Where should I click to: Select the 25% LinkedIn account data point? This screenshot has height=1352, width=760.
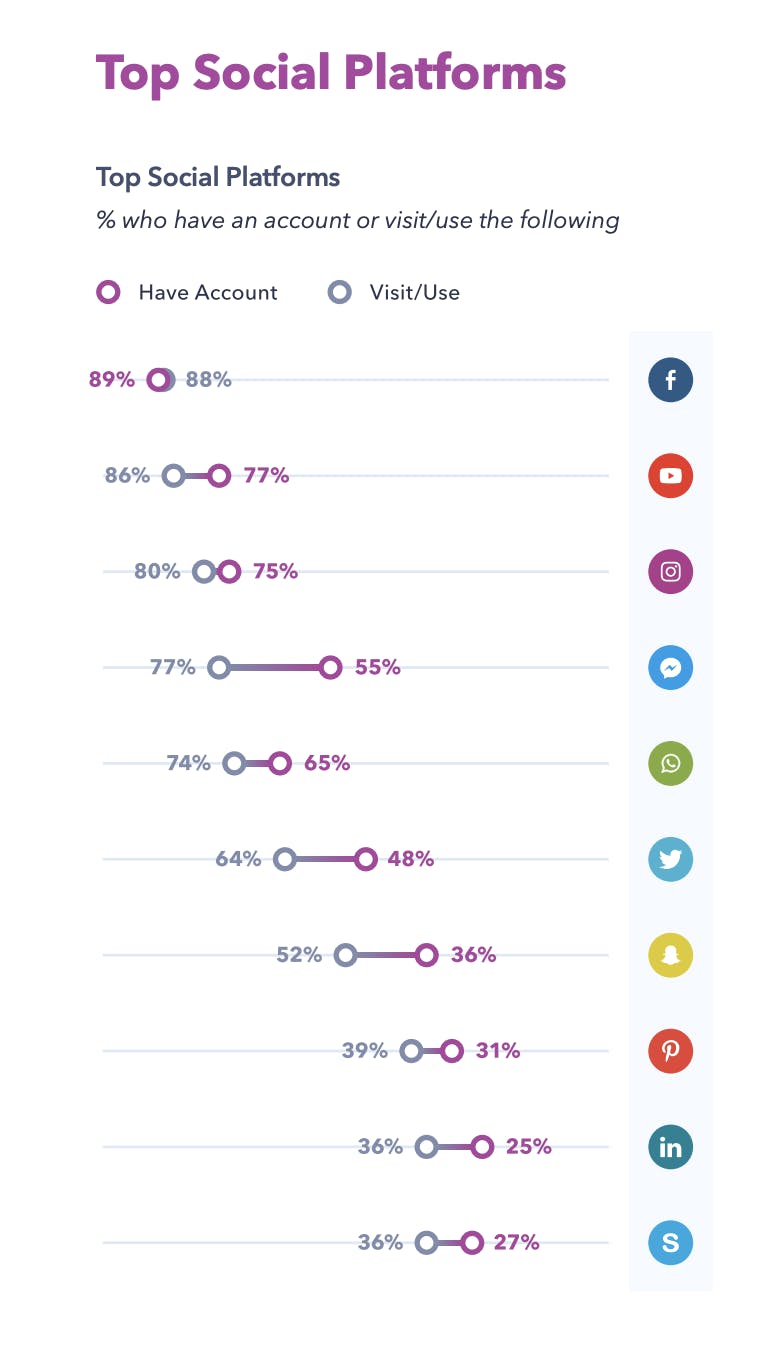coord(482,1147)
